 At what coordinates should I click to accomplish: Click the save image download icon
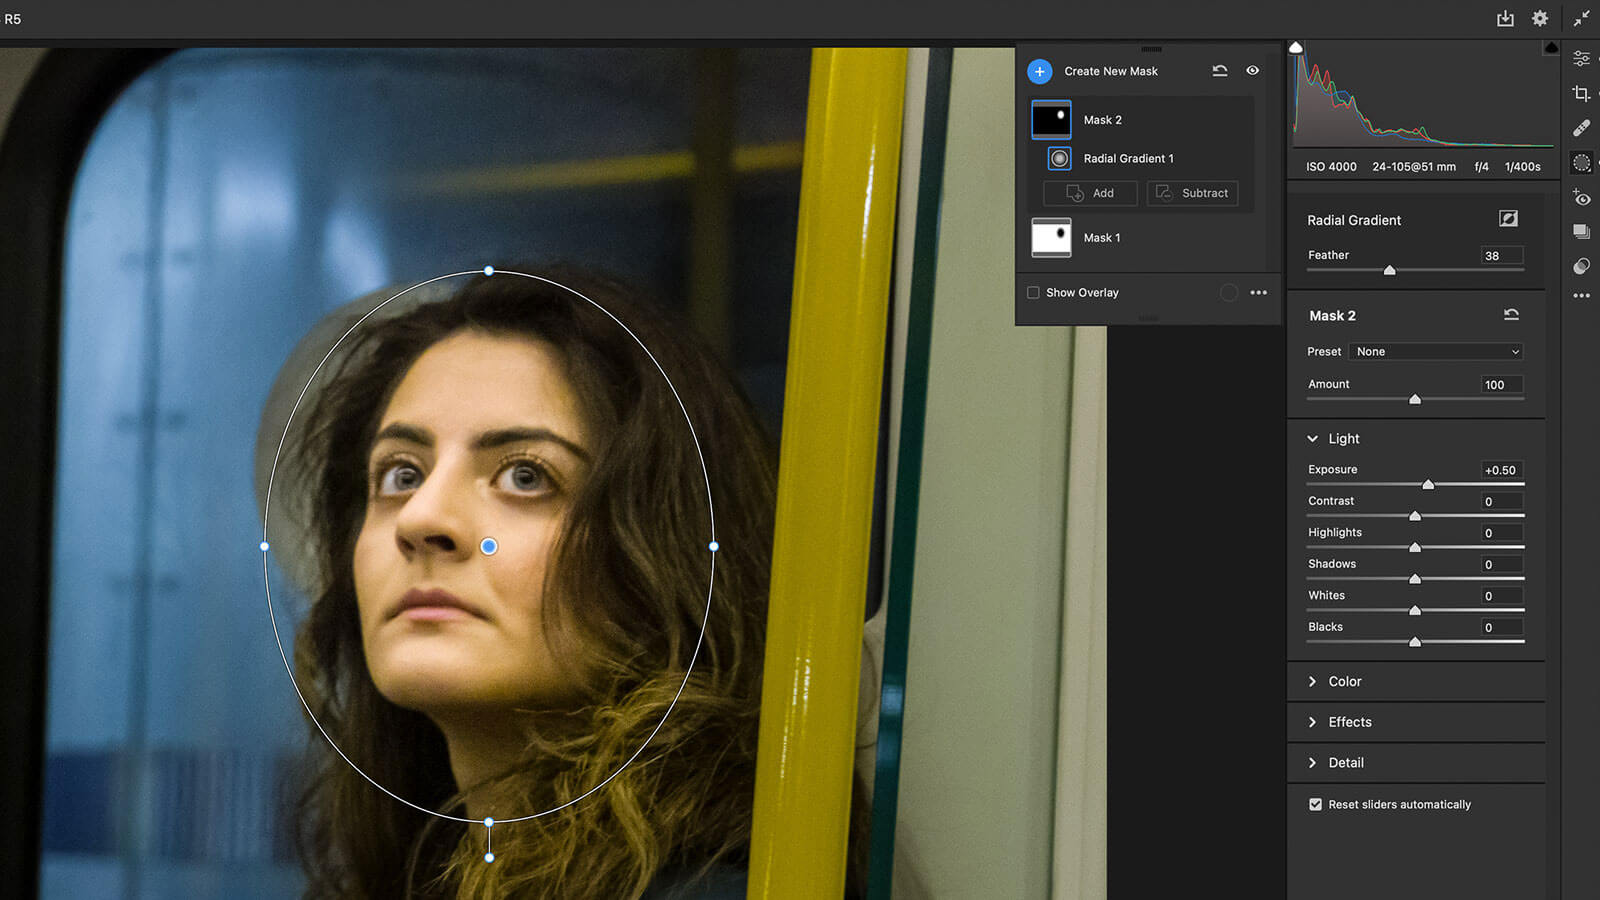1505,19
